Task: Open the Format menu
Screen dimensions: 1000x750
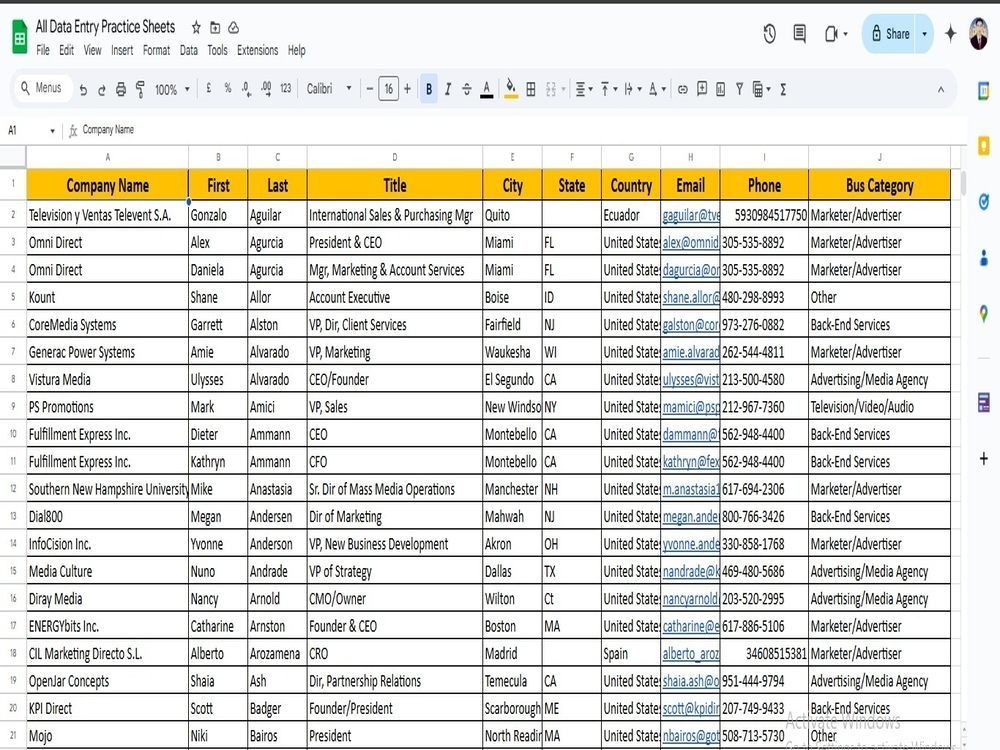Action: click(156, 50)
